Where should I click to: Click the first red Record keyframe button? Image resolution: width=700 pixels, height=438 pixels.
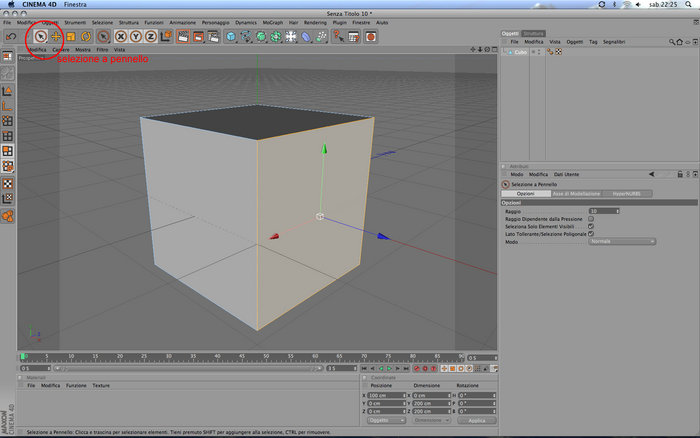coord(417,368)
